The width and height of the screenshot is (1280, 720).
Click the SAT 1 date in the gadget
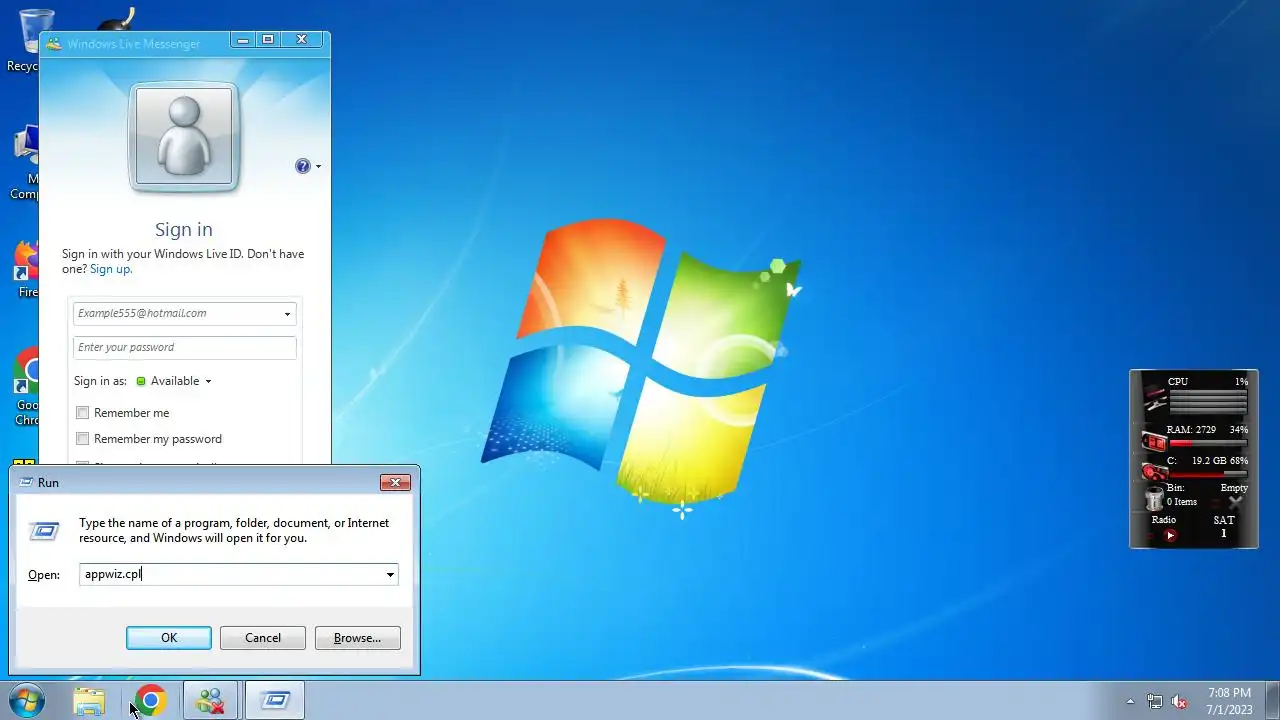click(x=1223, y=527)
